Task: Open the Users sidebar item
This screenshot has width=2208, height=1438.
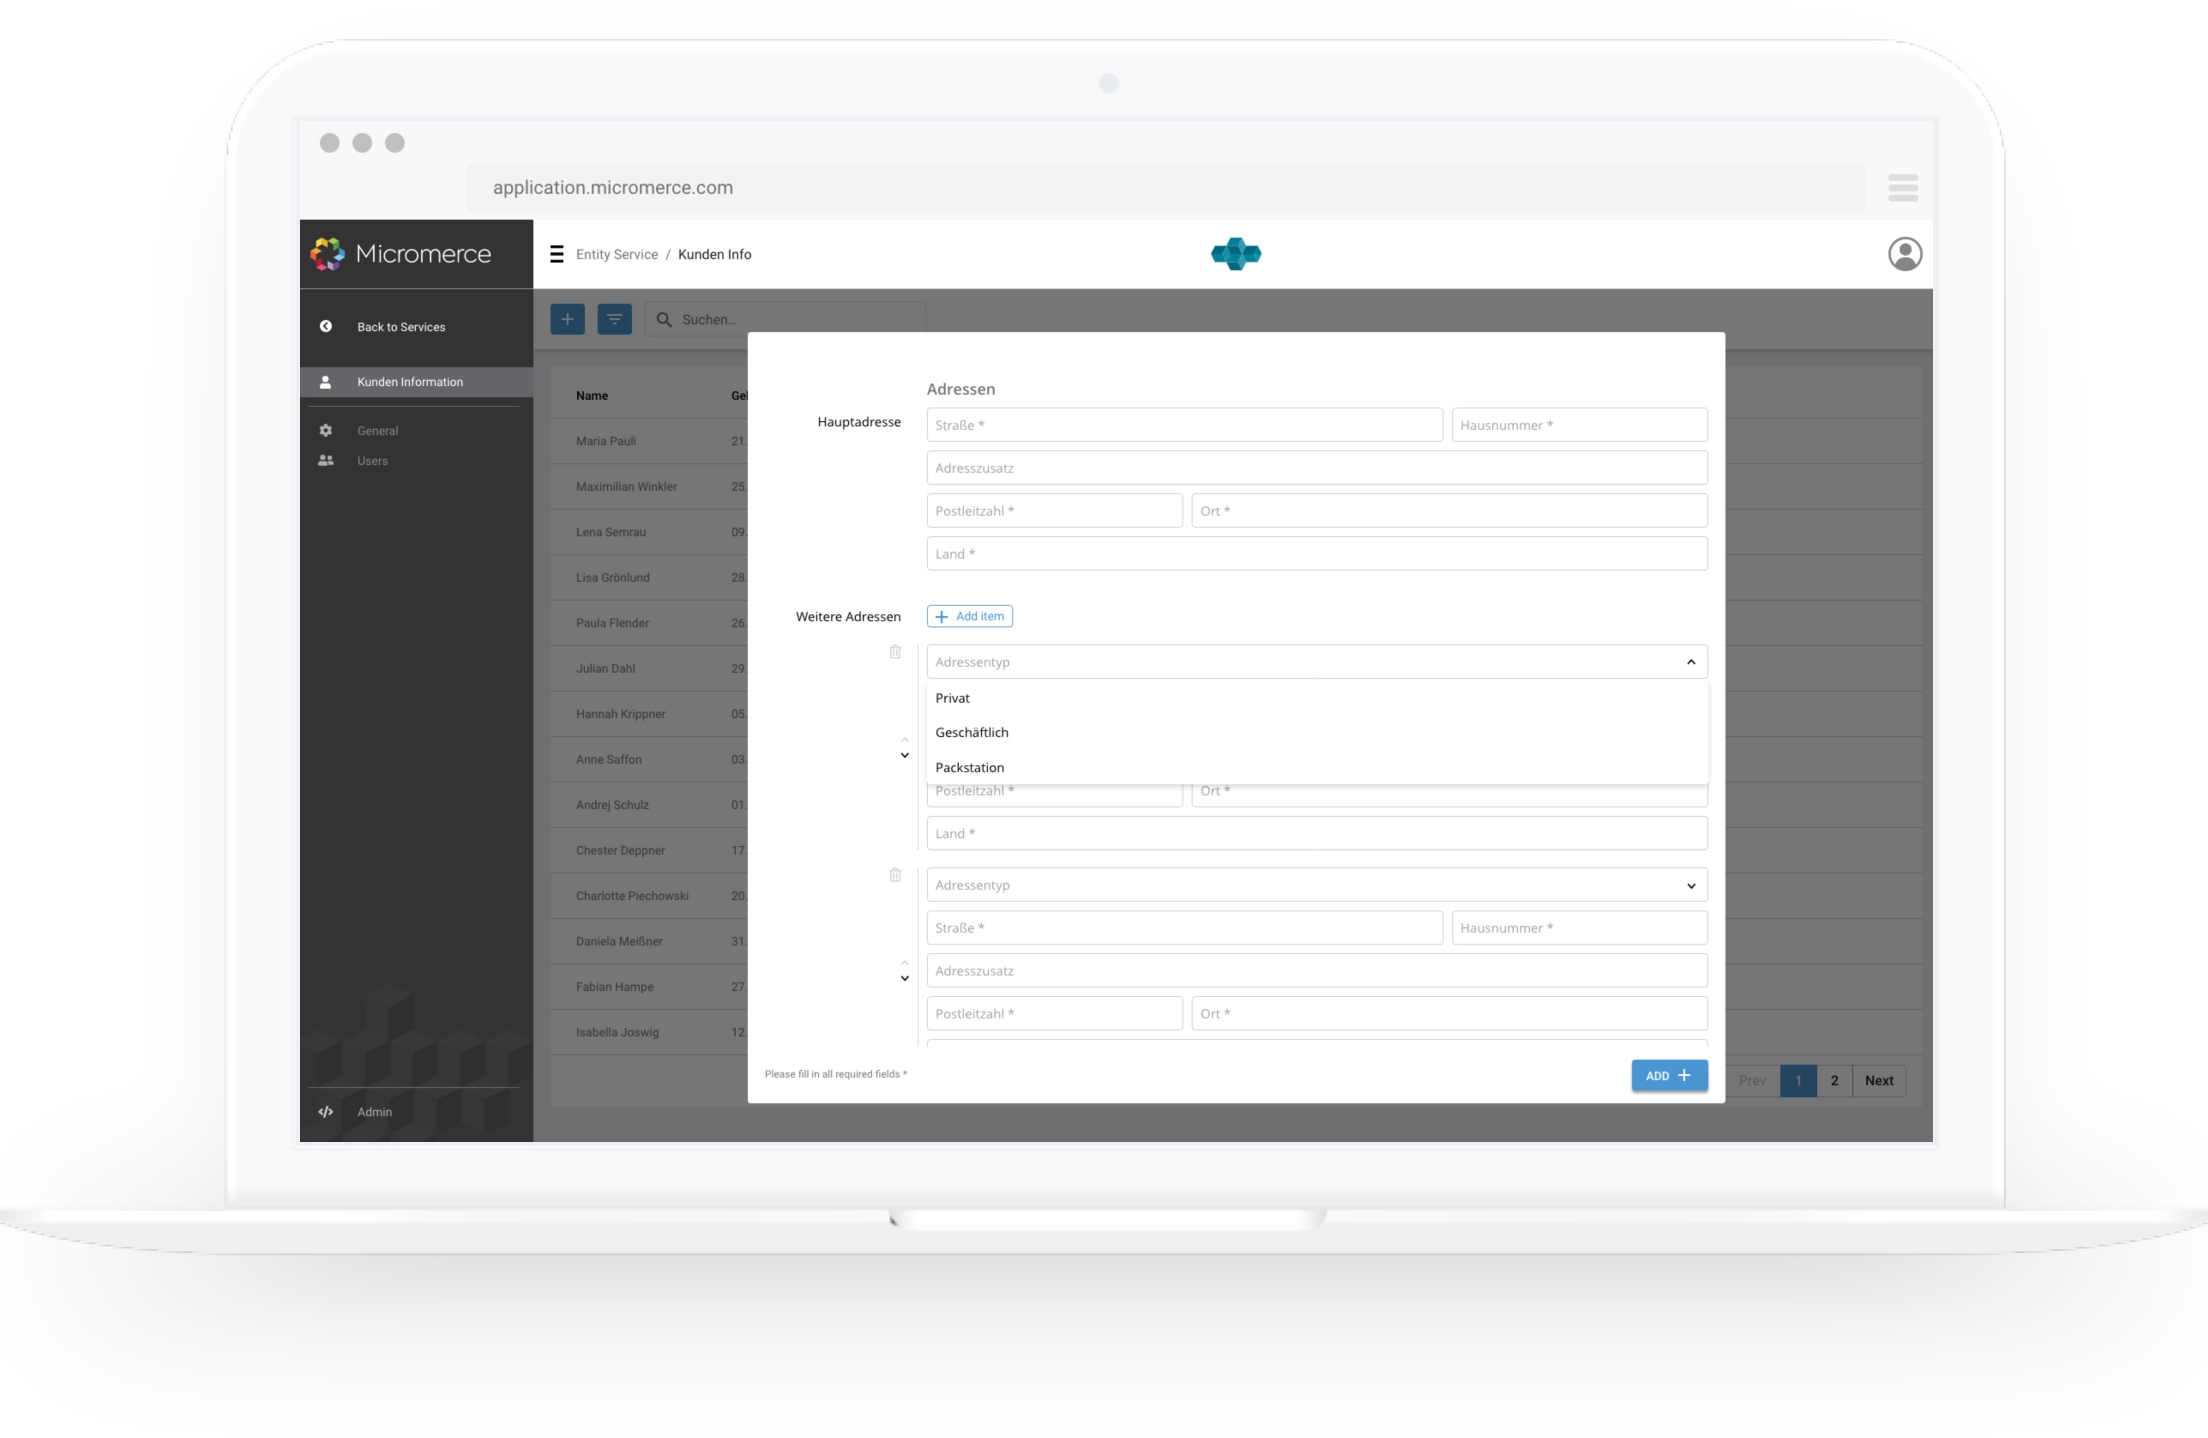Action: click(372, 461)
